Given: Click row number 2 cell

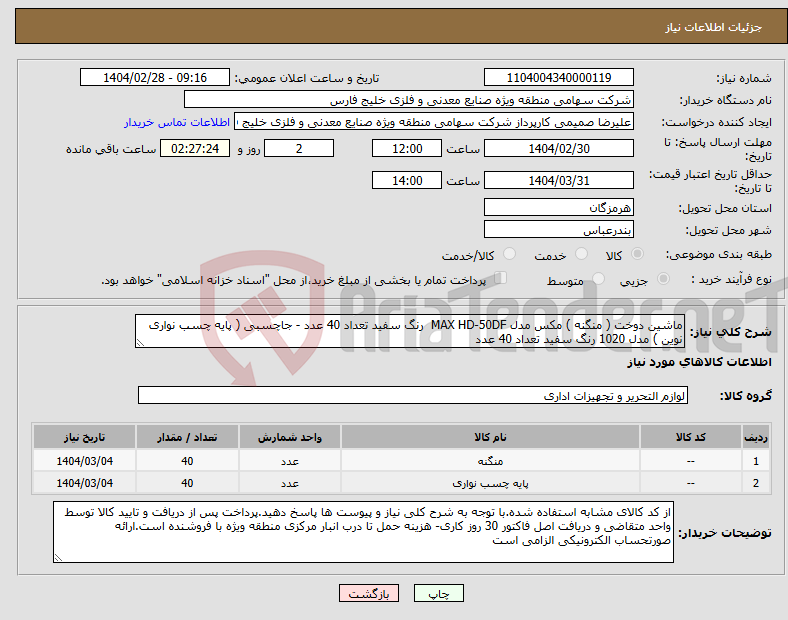Looking at the screenshot, I should [x=756, y=483].
